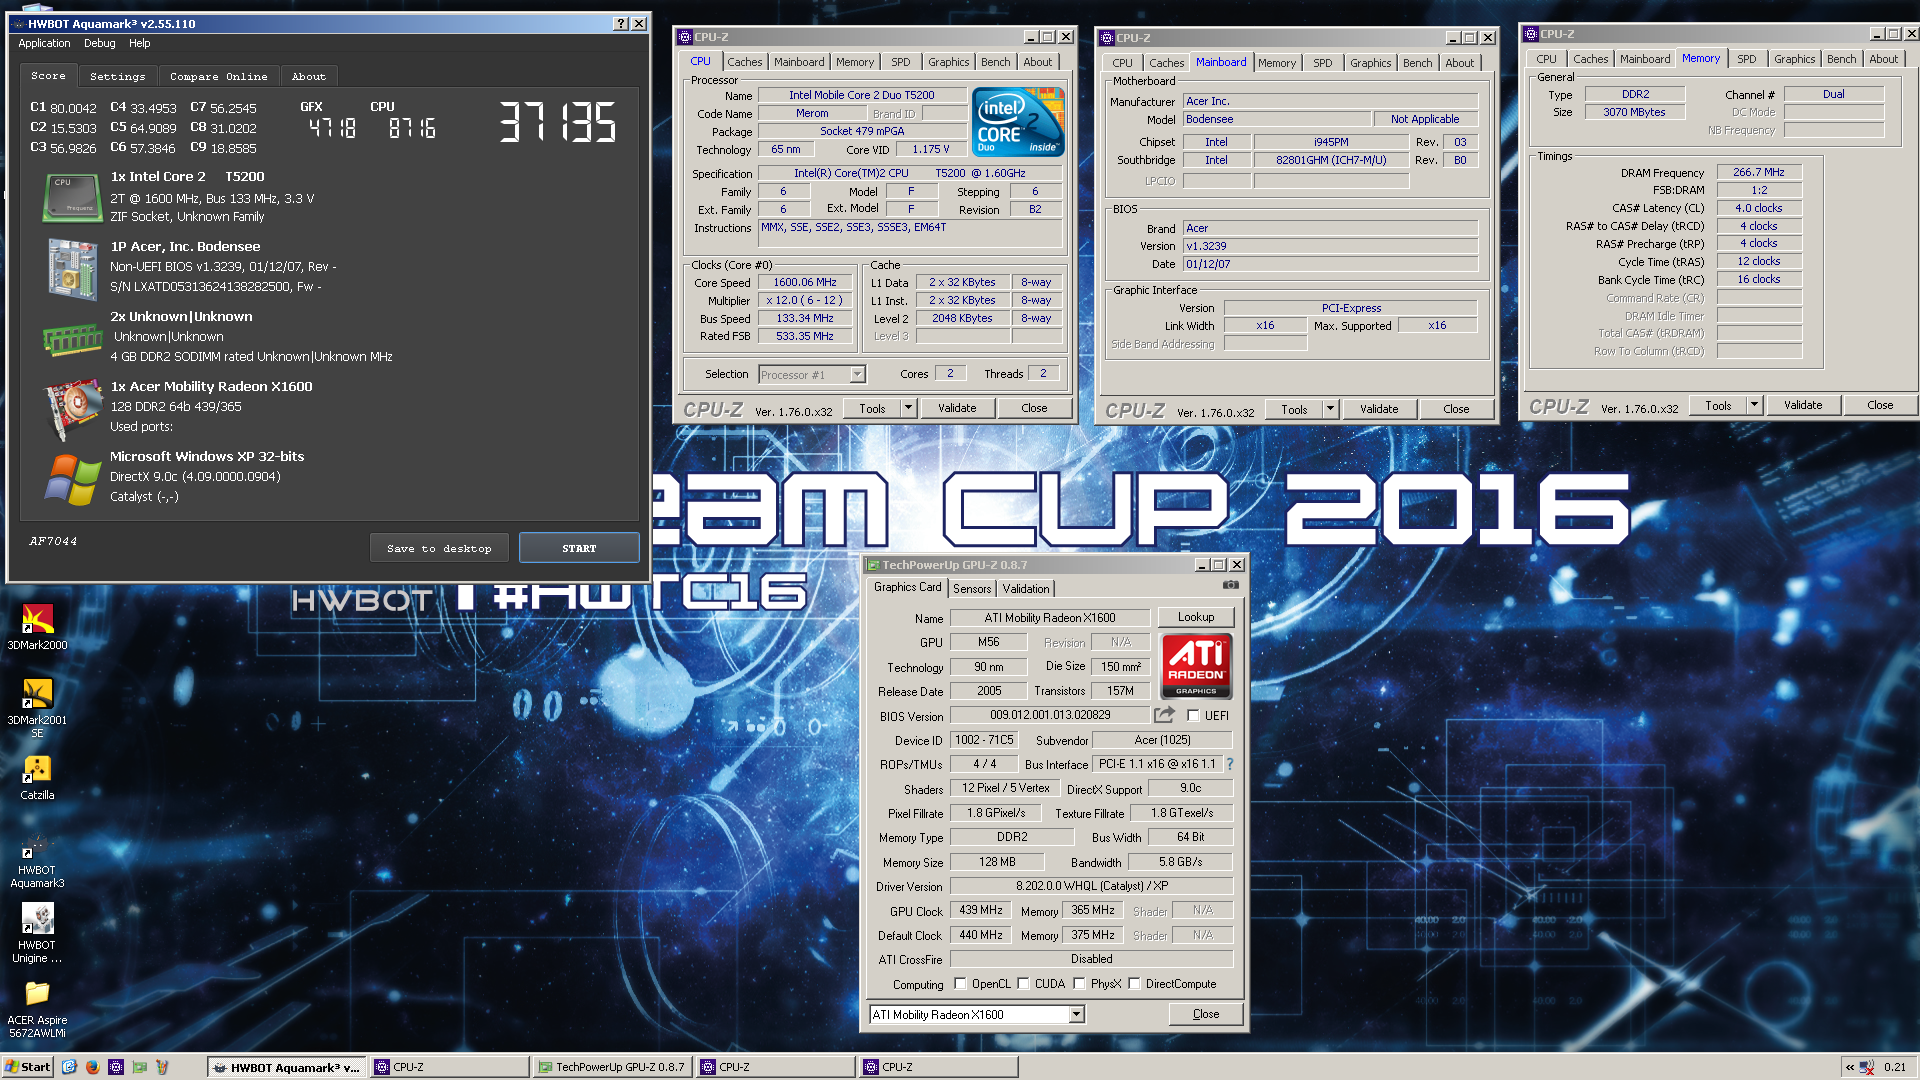Click the Close button in GPU-Z
This screenshot has height=1080, width=1920.
pos(1206,1014)
